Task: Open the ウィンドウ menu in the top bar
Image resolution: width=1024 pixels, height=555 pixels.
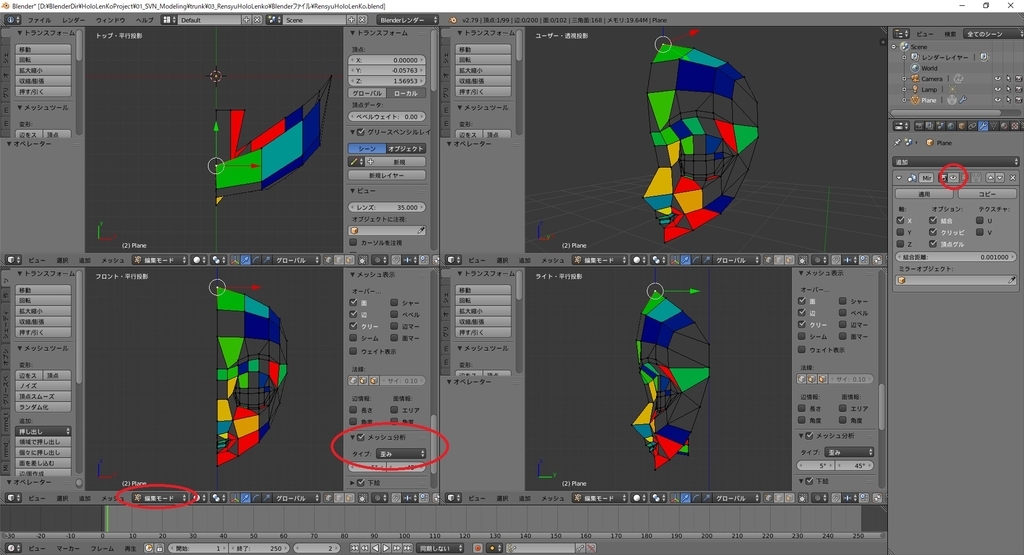Action: pyautogui.click(x=110, y=20)
